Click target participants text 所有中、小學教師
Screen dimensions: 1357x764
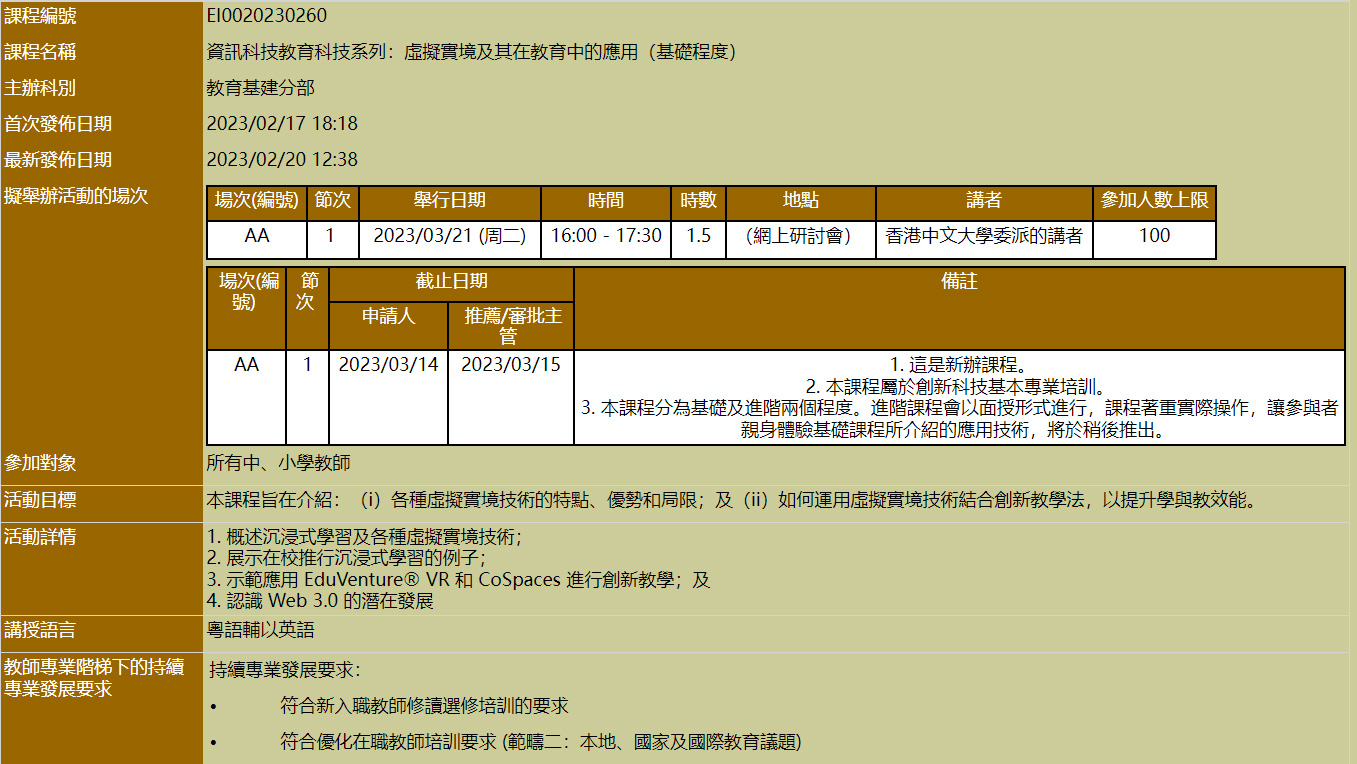point(278,463)
